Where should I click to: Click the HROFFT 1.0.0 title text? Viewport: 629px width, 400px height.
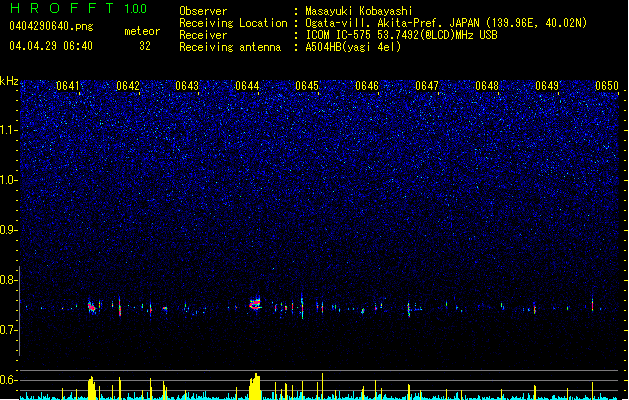click(x=78, y=8)
